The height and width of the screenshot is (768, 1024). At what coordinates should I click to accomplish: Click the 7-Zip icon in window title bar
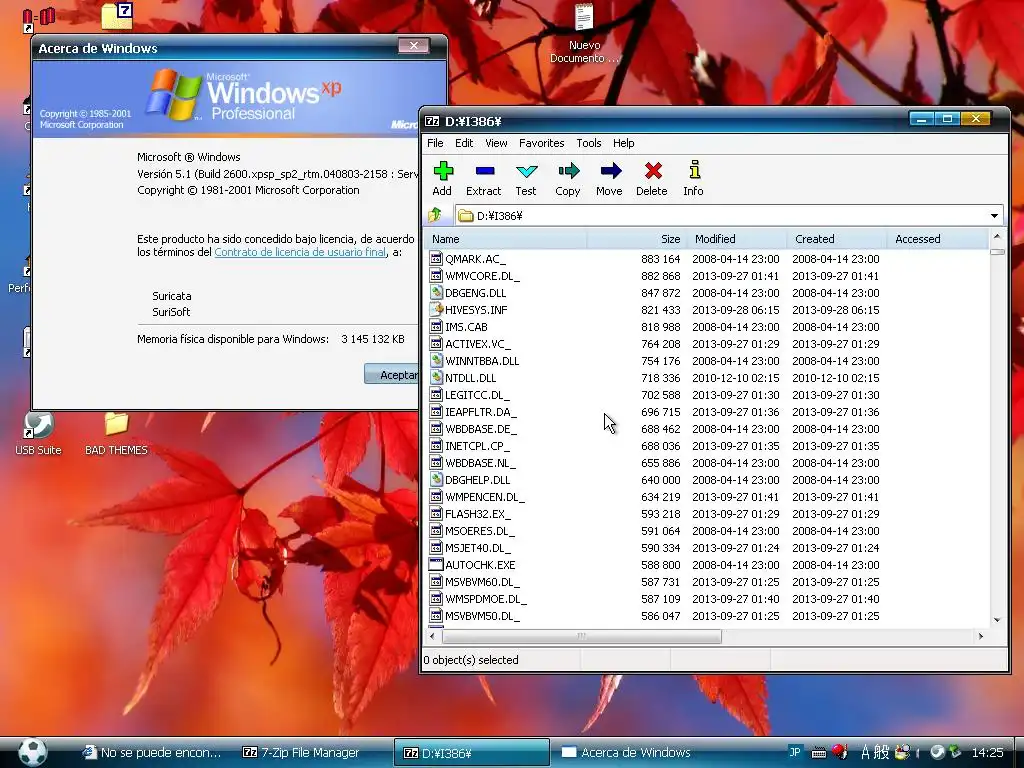[432, 121]
